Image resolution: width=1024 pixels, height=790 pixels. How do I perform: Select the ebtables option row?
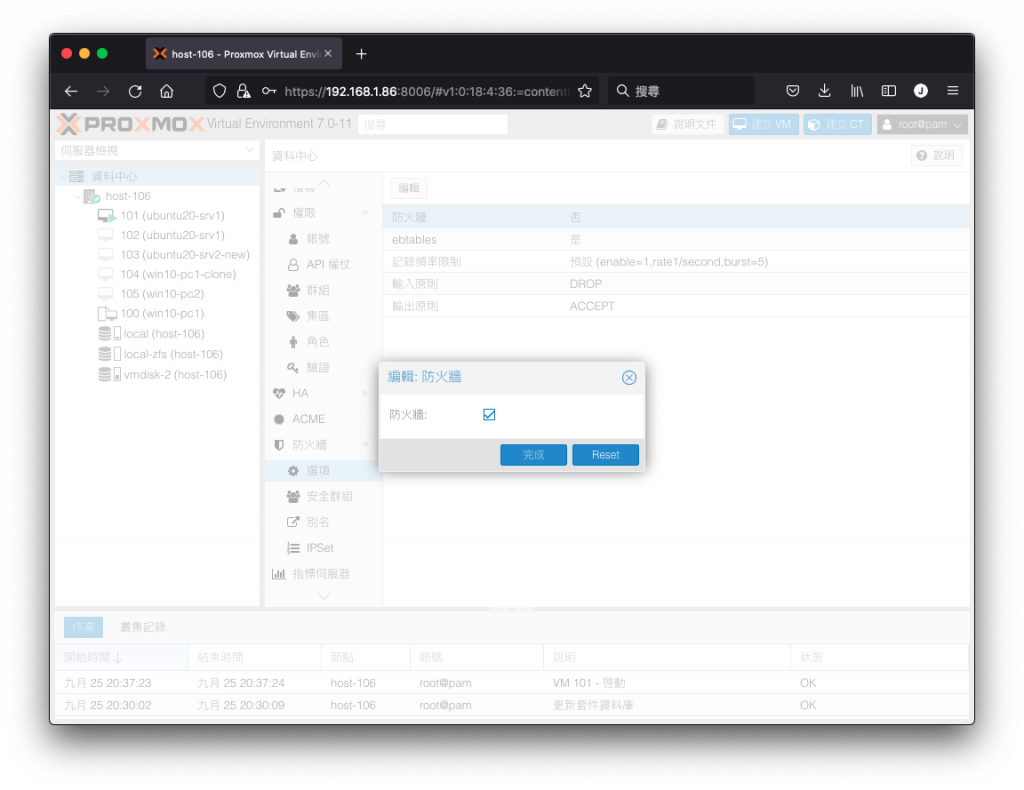click(676, 240)
